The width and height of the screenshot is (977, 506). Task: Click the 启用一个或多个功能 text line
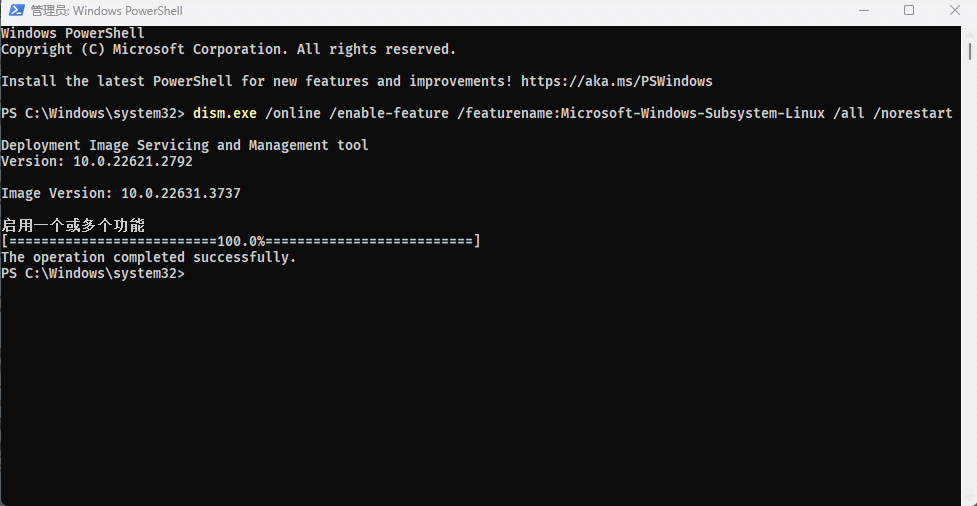point(73,225)
